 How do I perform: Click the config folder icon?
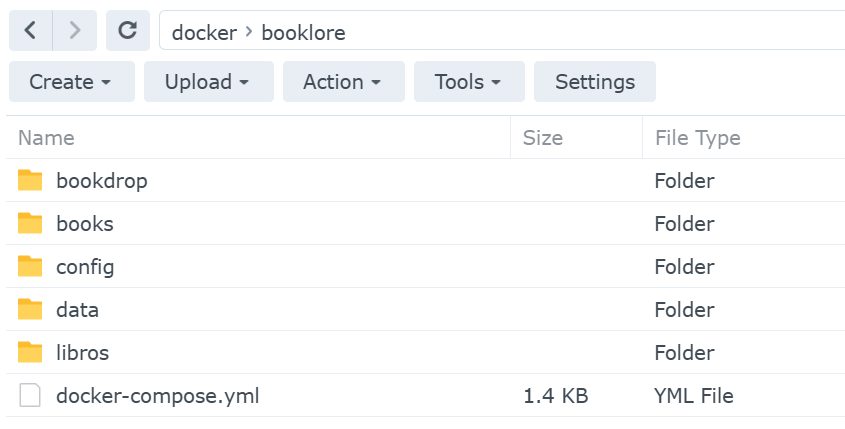(31, 267)
